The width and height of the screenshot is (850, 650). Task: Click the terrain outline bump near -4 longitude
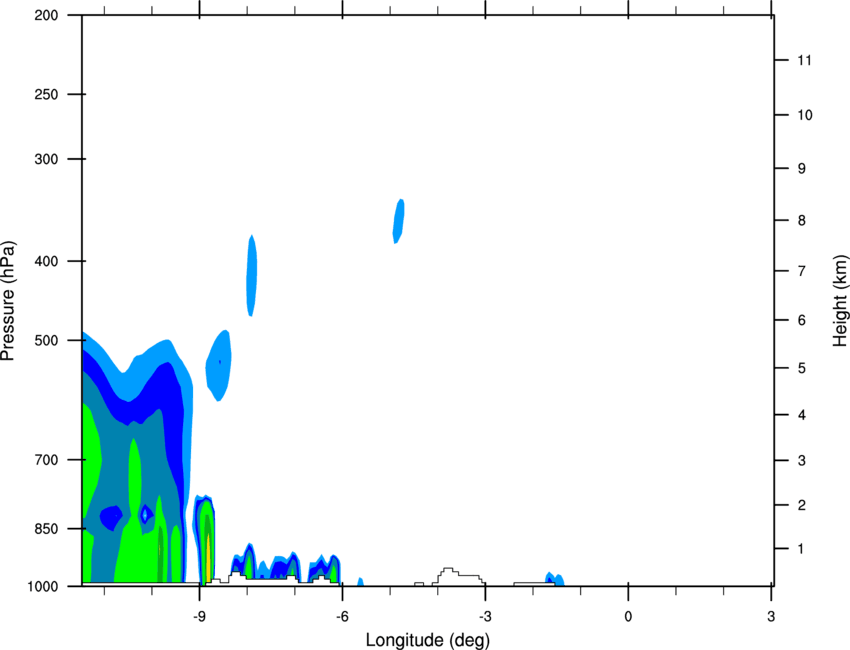point(458,576)
